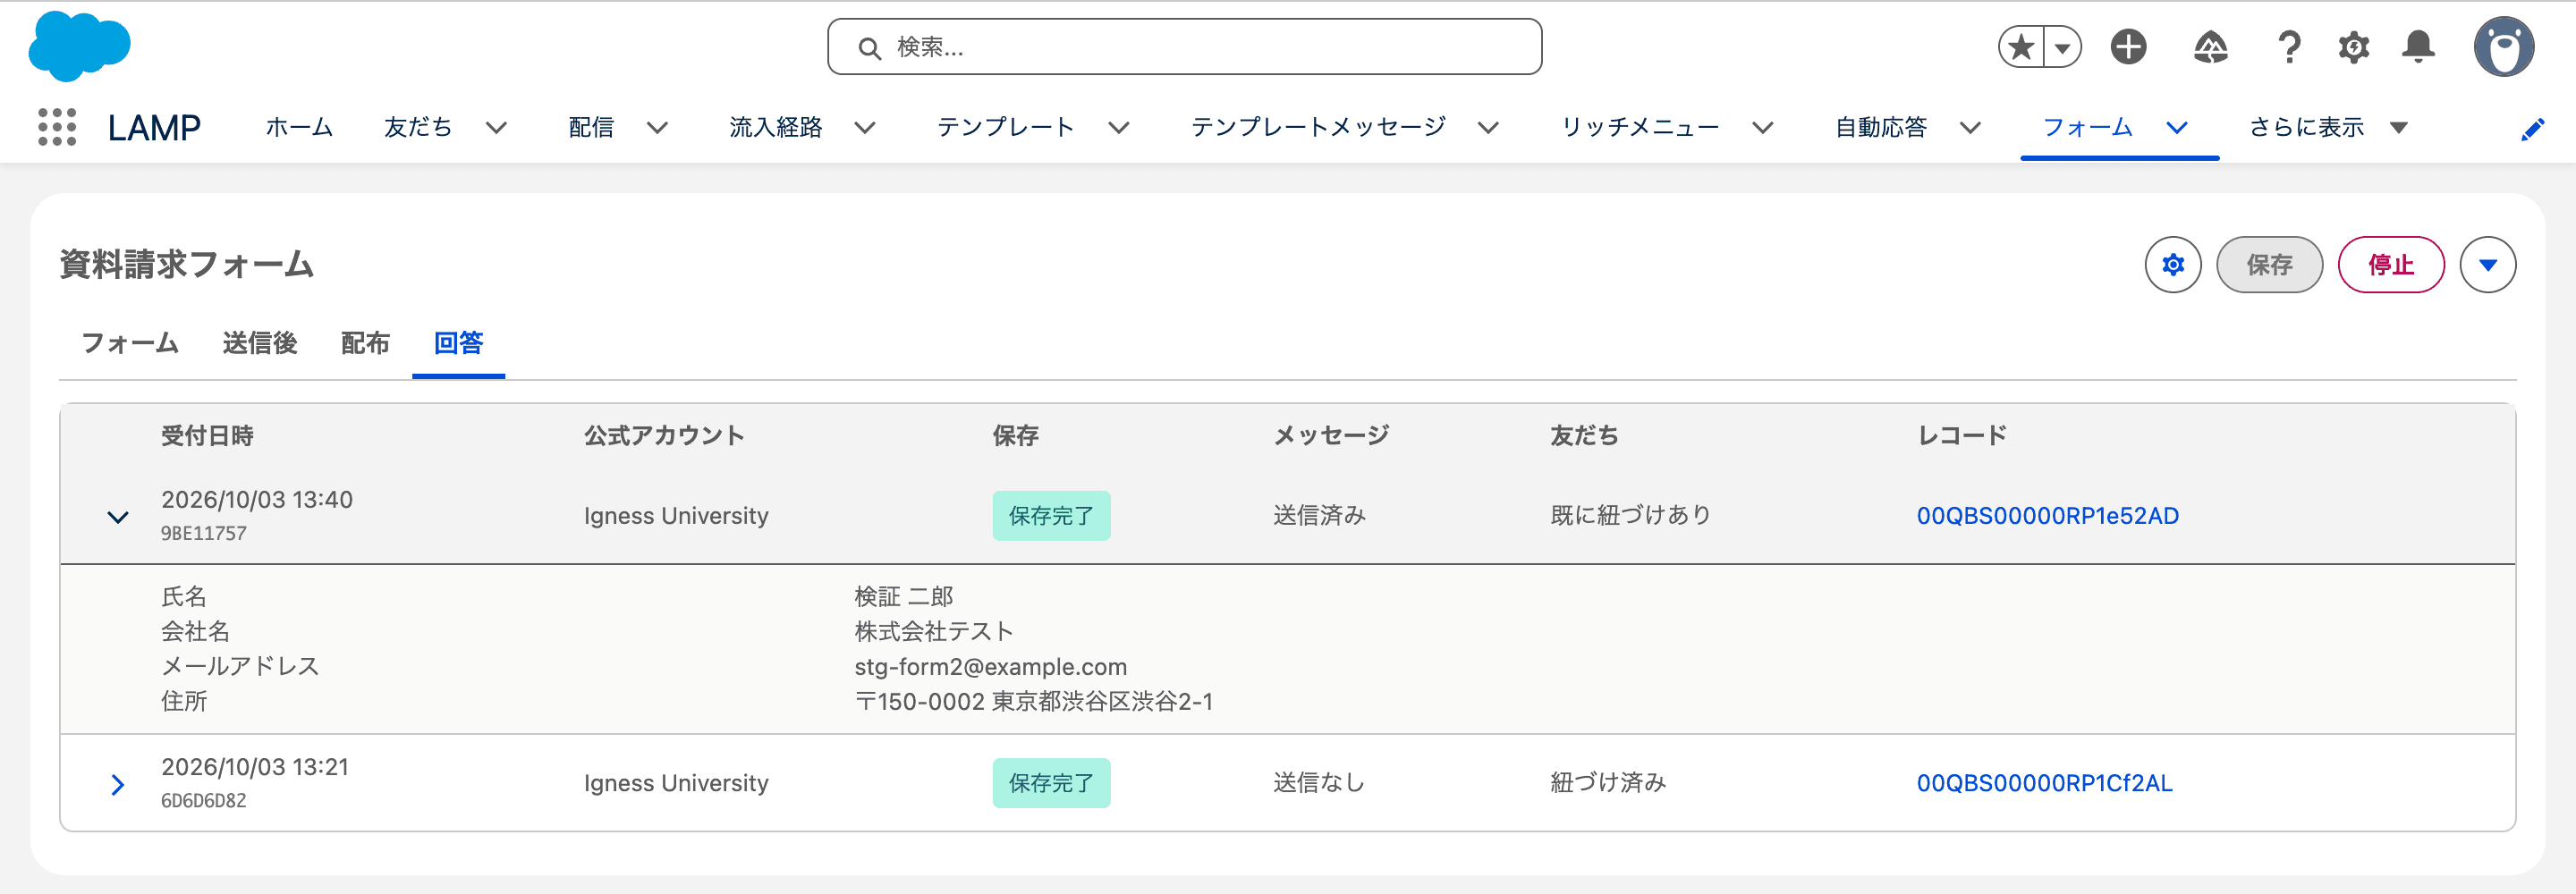This screenshot has height=894, width=2576.
Task: Click the pencil edit navigation icon
Action: point(2533,129)
